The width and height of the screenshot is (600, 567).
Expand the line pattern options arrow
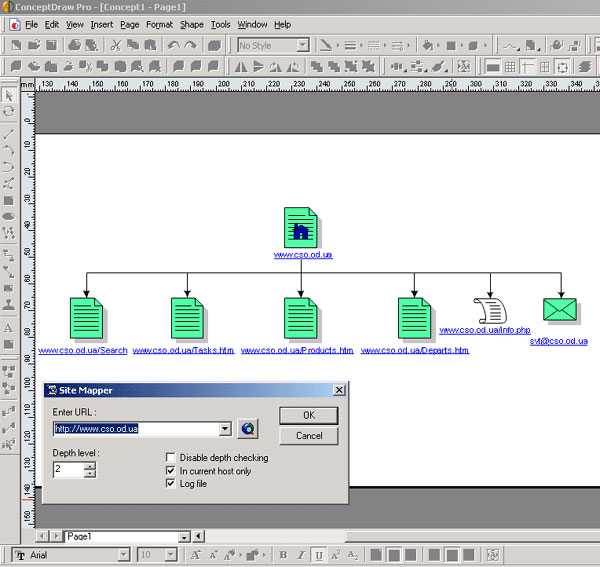tap(385, 46)
